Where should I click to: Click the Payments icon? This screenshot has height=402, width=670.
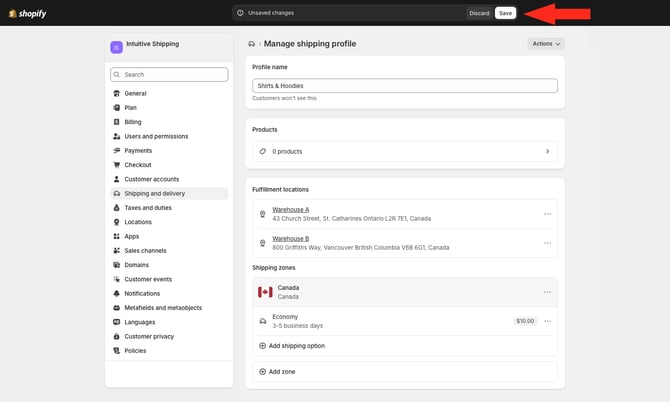[116, 150]
